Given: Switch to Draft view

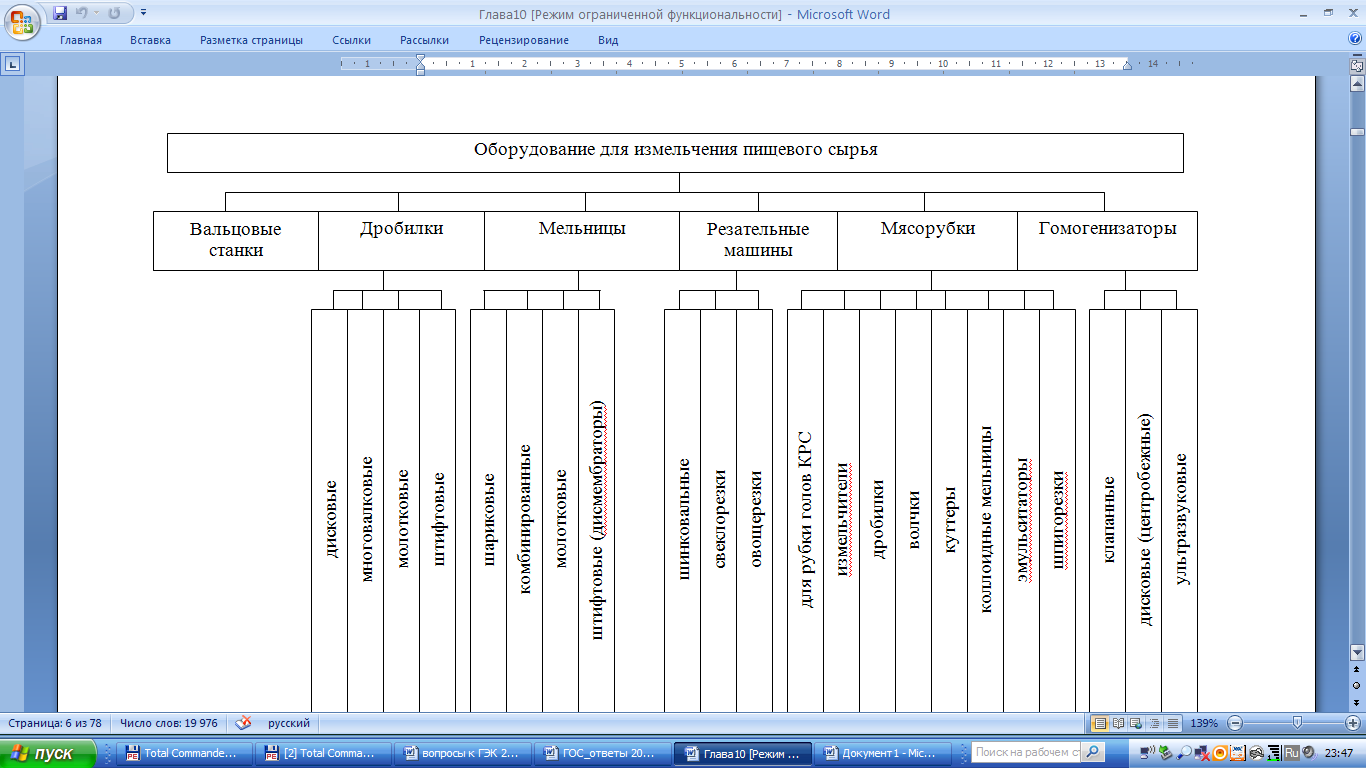Looking at the screenshot, I should (1173, 722).
